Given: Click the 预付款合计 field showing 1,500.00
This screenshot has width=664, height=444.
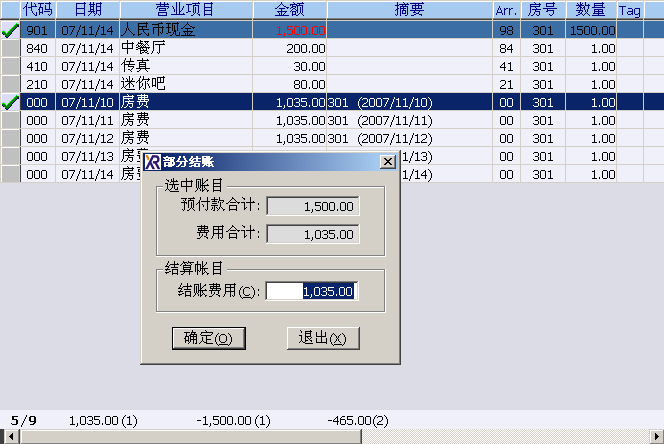Looking at the screenshot, I should 312,206.
